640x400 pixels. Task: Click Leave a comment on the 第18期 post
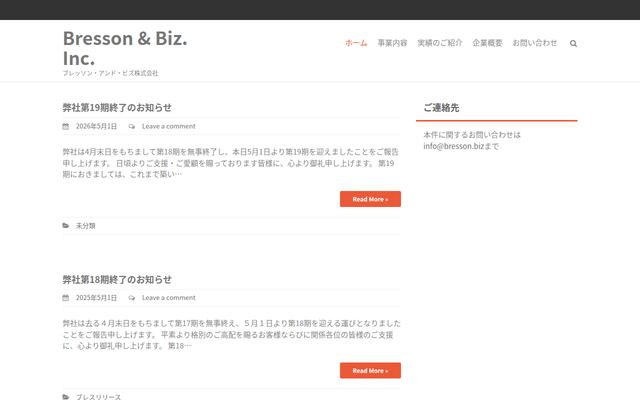[169, 298]
